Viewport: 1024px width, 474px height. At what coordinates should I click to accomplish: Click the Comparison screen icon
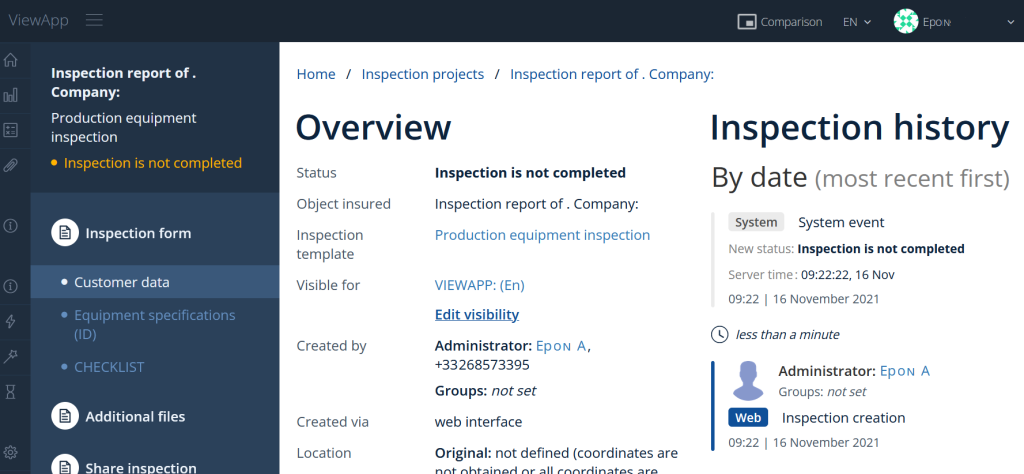click(x=746, y=22)
